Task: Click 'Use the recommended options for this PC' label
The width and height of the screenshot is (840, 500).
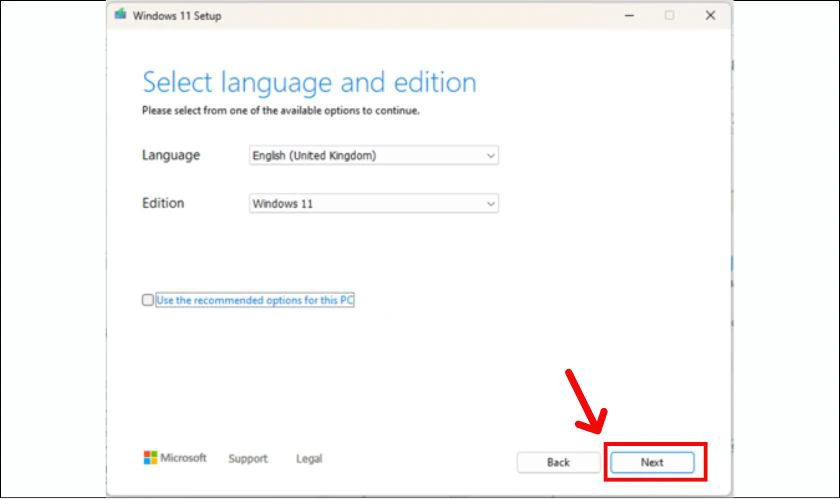Action: pyautogui.click(x=255, y=300)
